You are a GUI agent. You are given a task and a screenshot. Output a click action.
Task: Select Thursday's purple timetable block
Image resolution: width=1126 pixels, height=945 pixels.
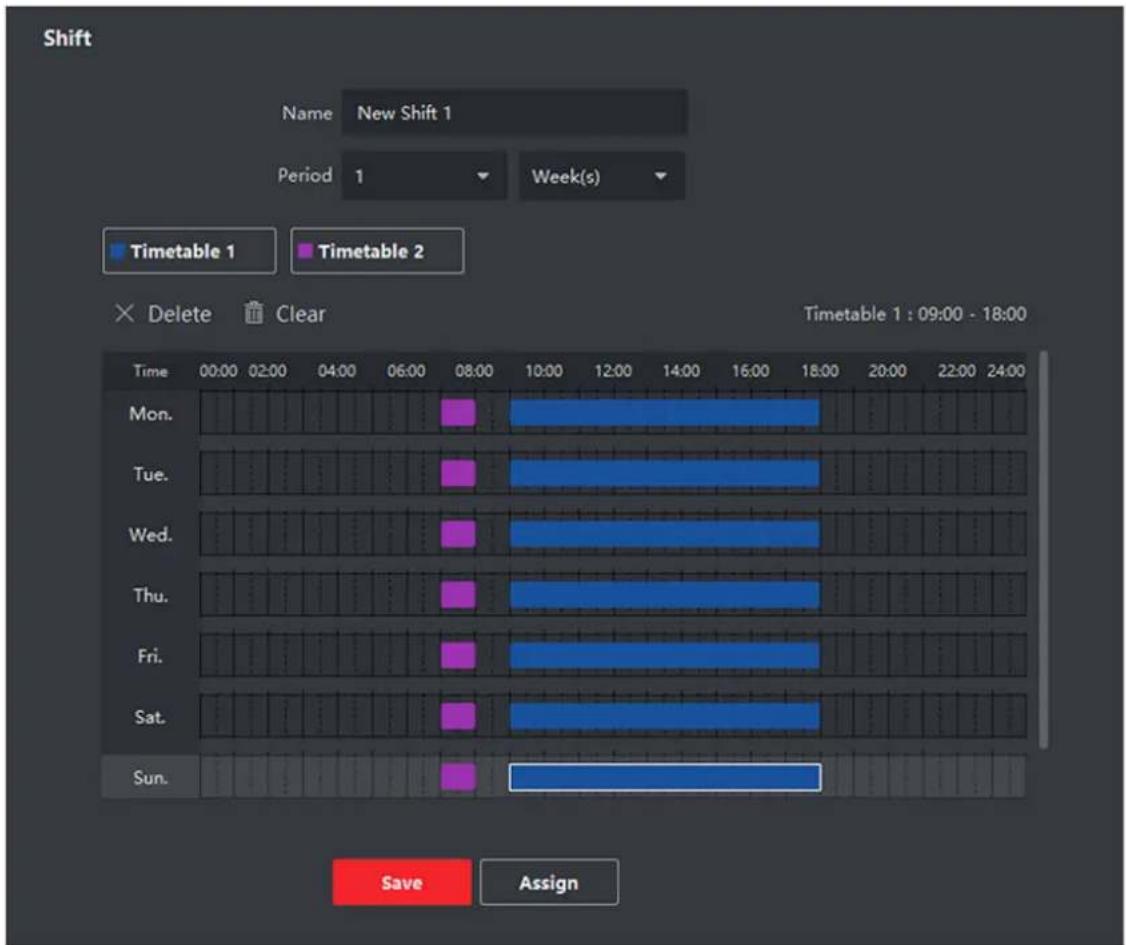(x=458, y=595)
